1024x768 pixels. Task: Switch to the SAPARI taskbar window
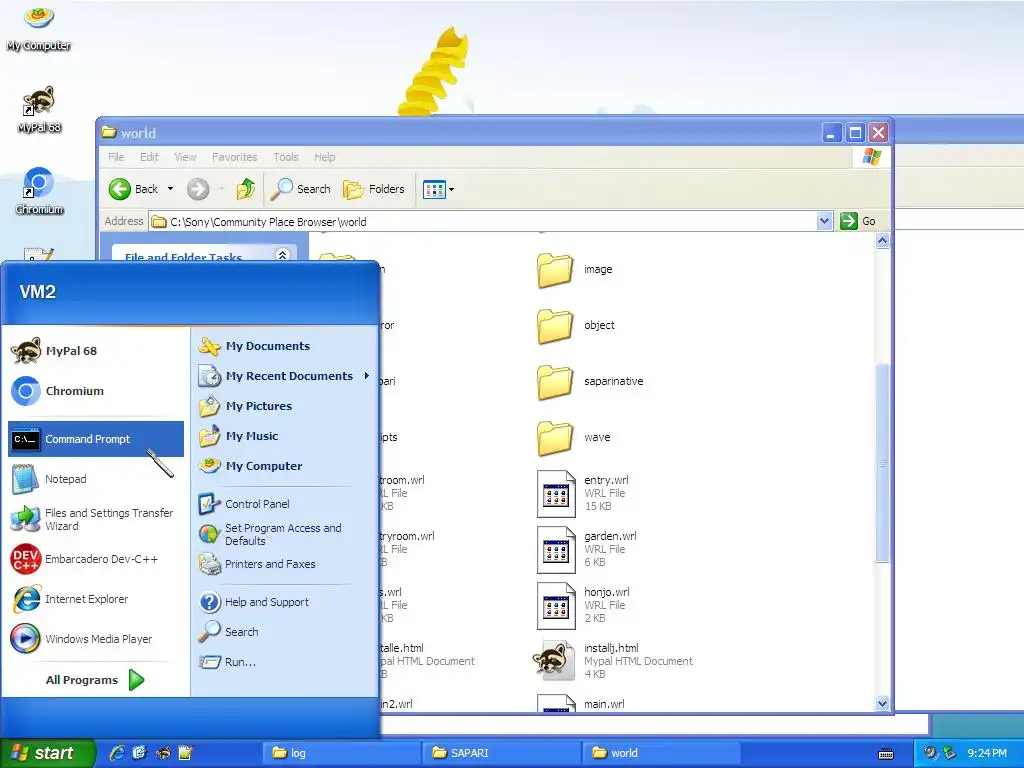click(500, 753)
